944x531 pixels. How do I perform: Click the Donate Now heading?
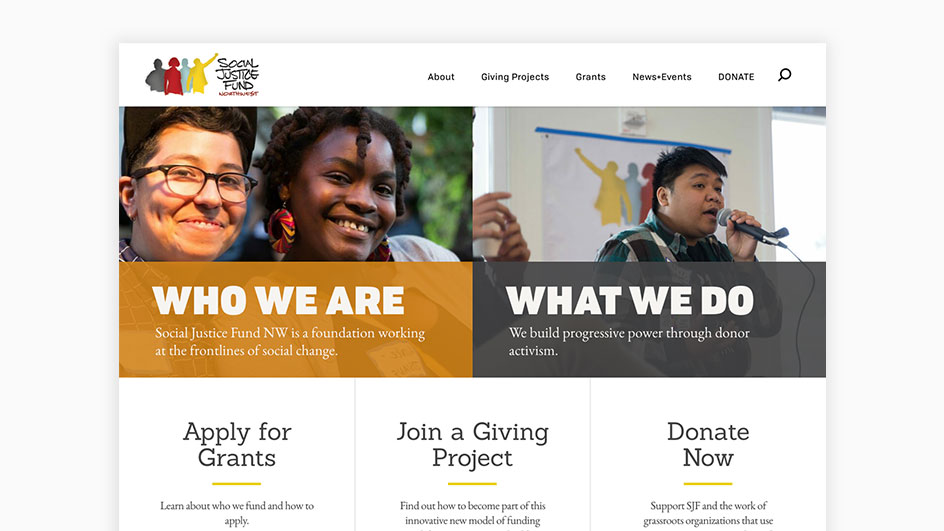pos(708,444)
